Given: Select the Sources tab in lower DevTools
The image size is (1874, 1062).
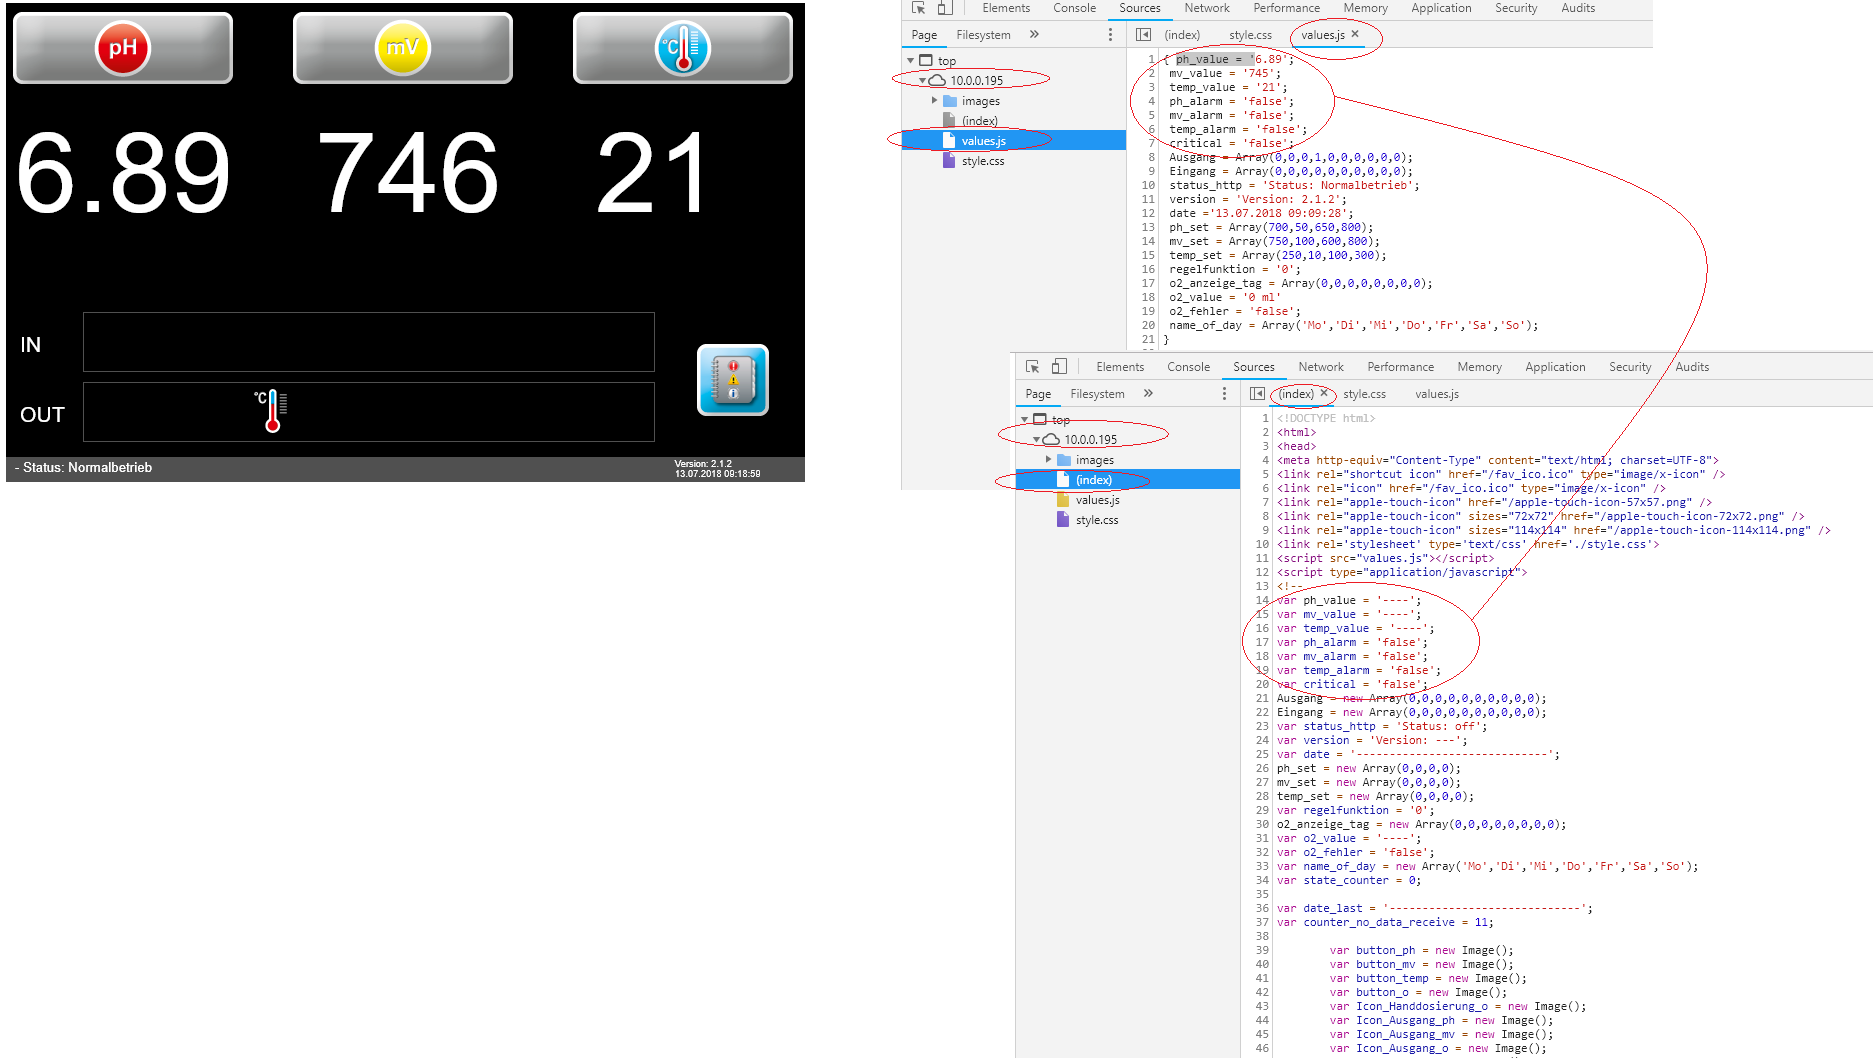Looking at the screenshot, I should click(x=1254, y=367).
